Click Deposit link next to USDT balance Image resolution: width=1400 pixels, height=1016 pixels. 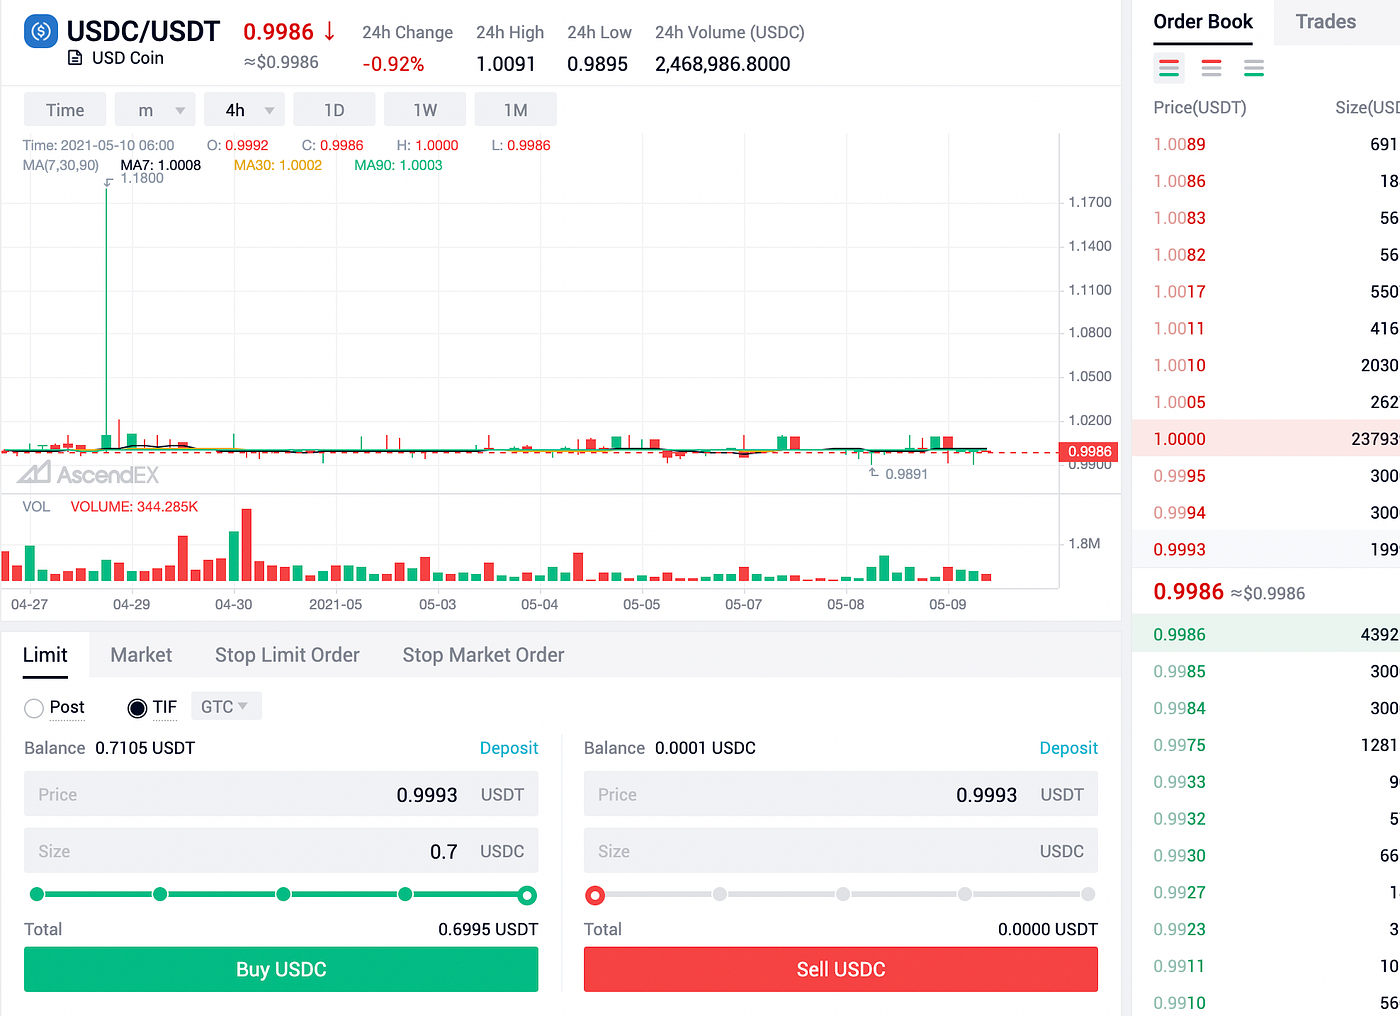pos(509,748)
